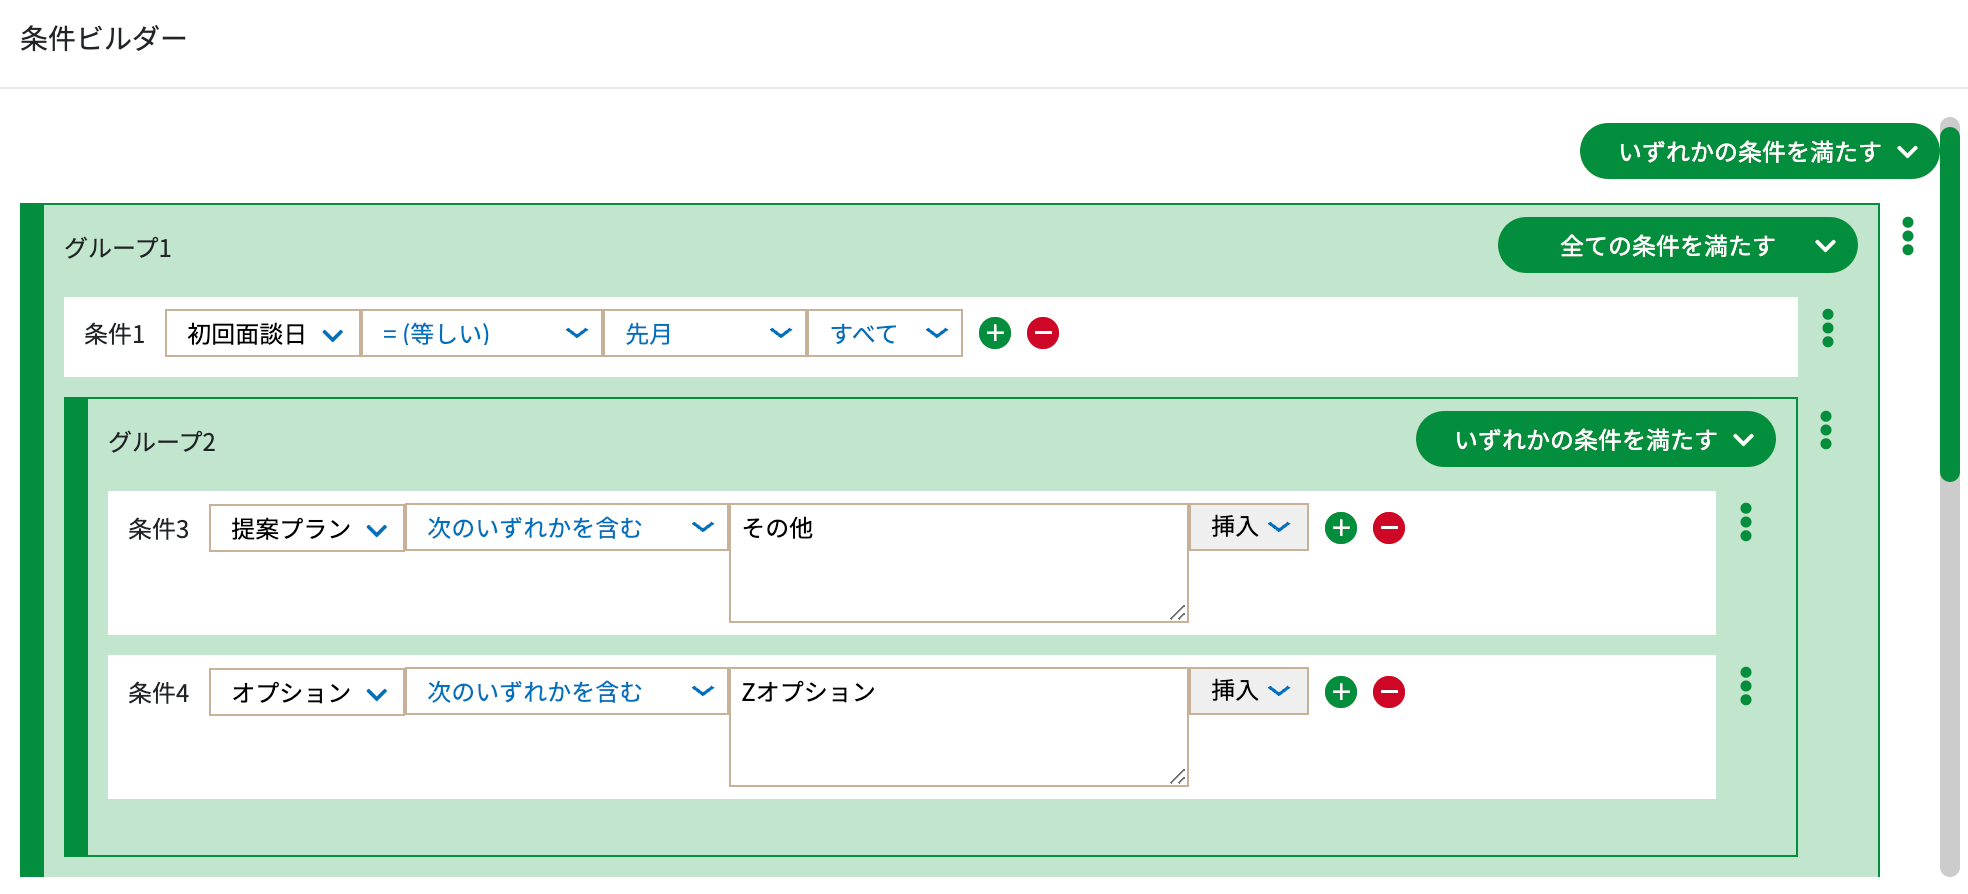Click the 挿入 button in 条件3
Screen dimensions: 1968x894
1249,526
